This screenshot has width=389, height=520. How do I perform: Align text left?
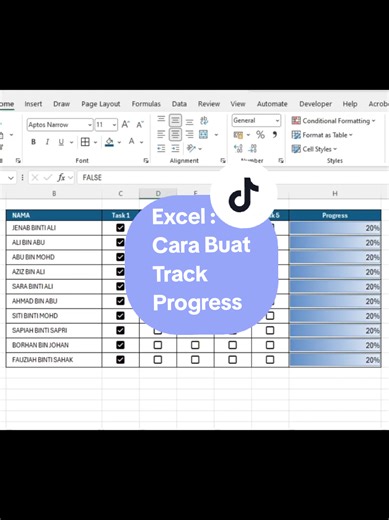click(161, 134)
